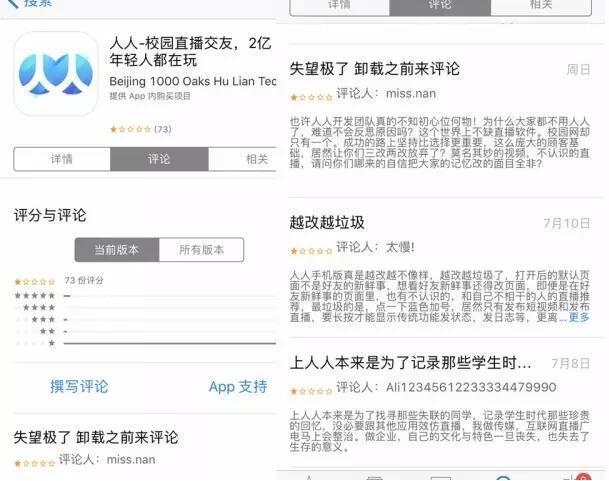This screenshot has height=481, width=609.
Task: Click review body starting 上人人本来是为了找寻那些失联的同学
Action: 440,431
